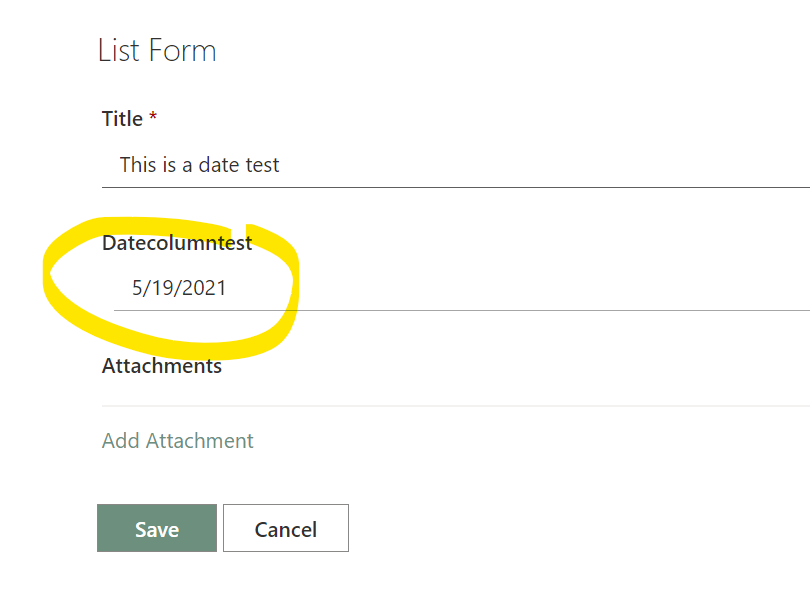Click the Title input field
This screenshot has width=810, height=612.
click(400, 165)
